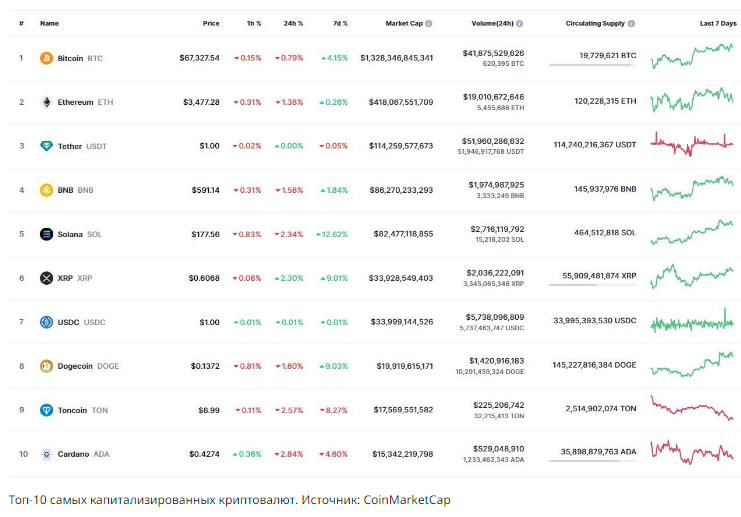Click Dogecoin 24h change 1.60%

coord(289,366)
